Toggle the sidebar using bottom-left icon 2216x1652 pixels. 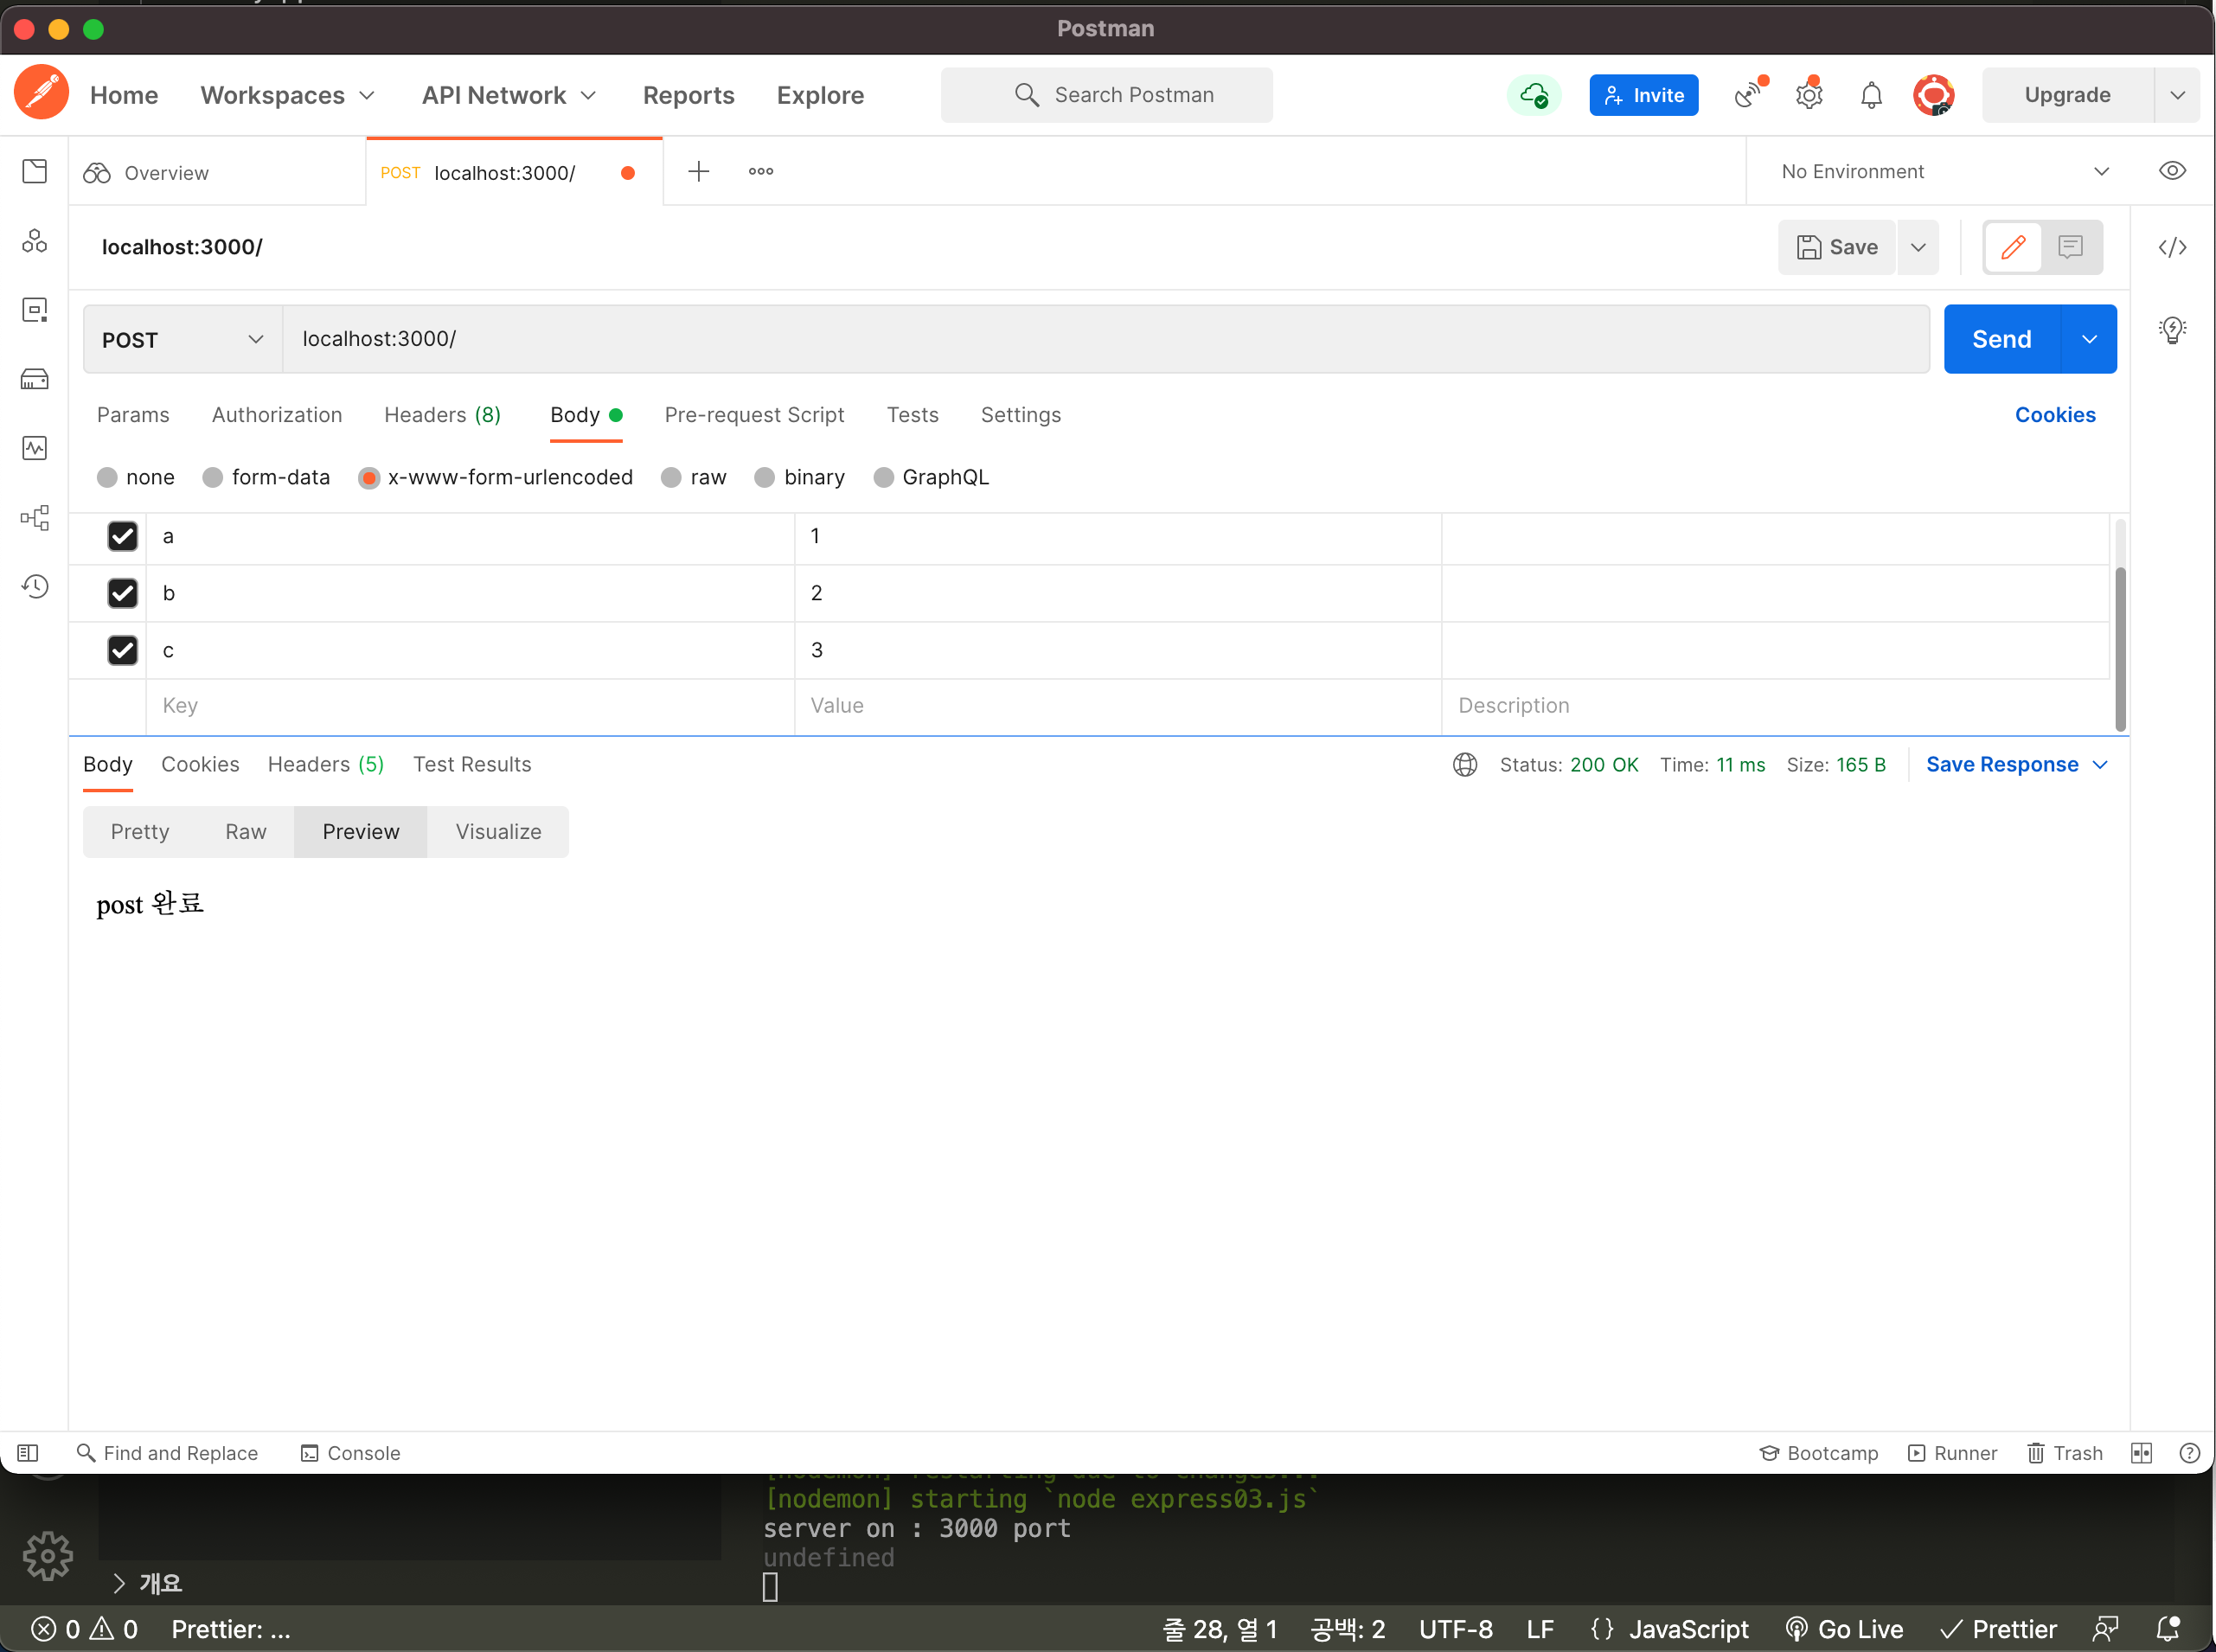[28, 1453]
